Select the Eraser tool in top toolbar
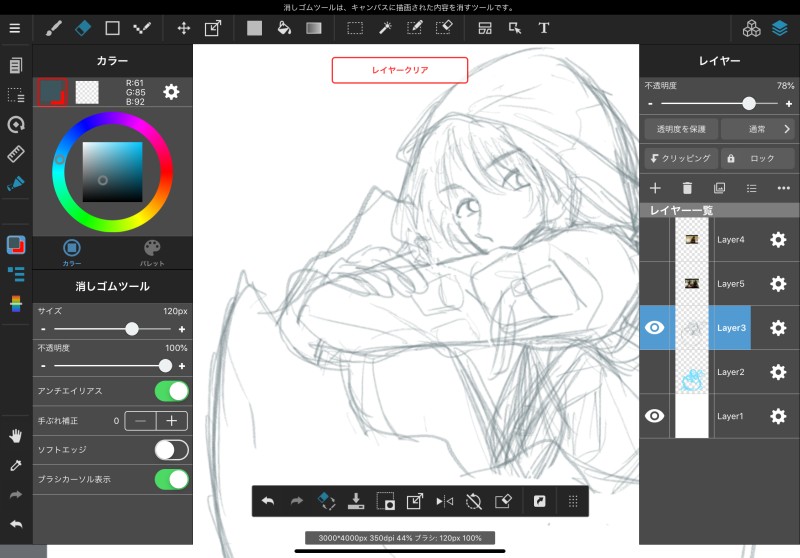 coord(83,28)
